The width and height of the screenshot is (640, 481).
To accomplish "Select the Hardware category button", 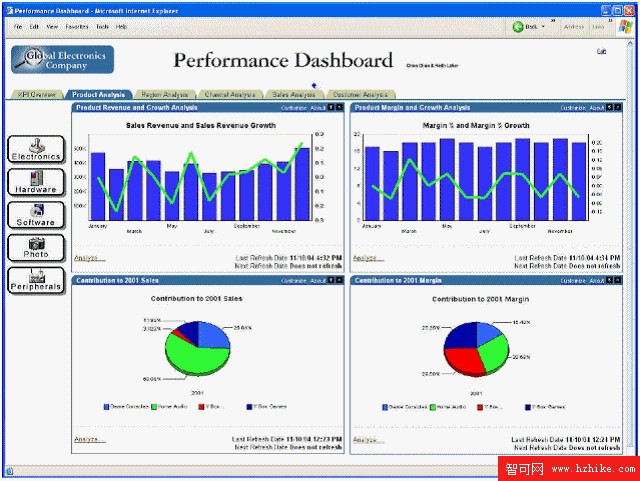I will click(36, 182).
